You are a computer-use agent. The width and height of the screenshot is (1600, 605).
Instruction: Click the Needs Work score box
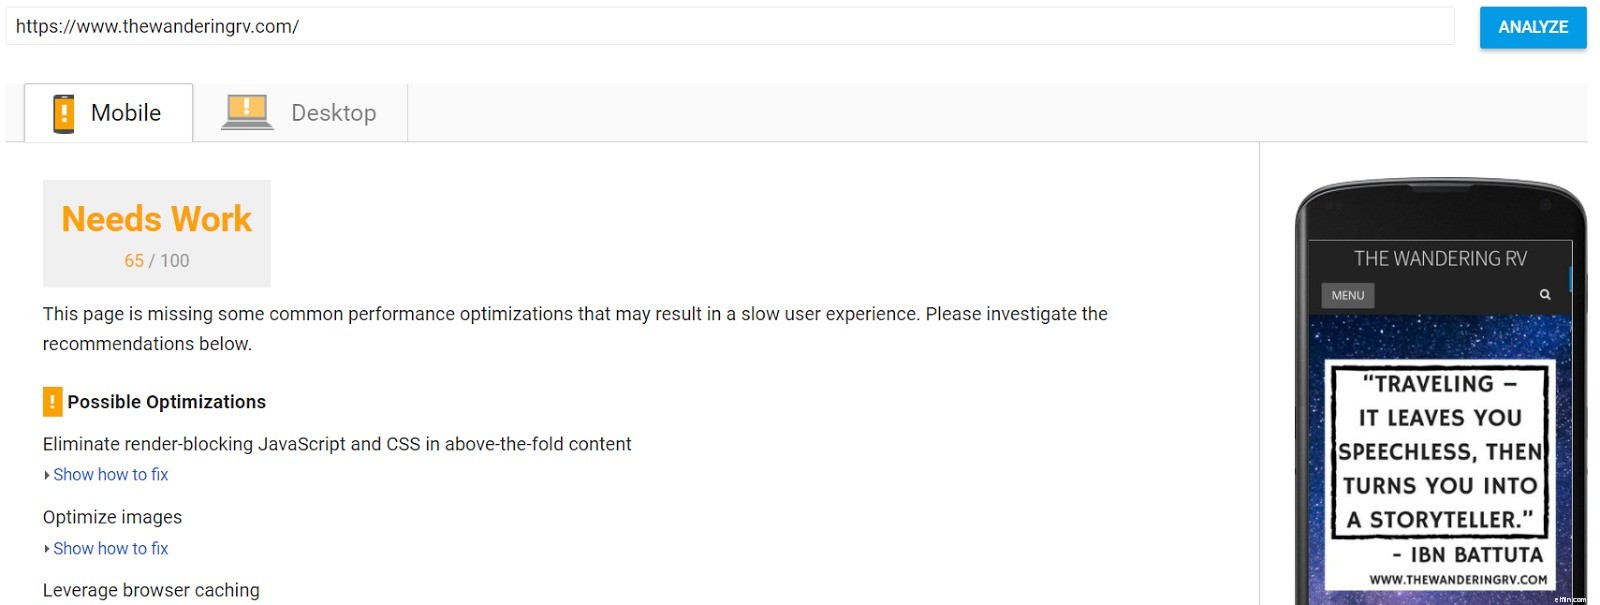[x=156, y=233]
